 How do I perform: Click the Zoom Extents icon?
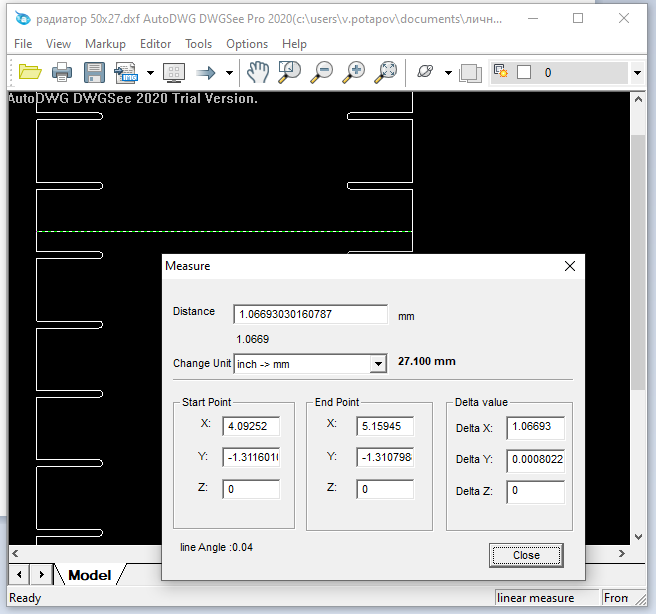pyautogui.click(x=387, y=72)
